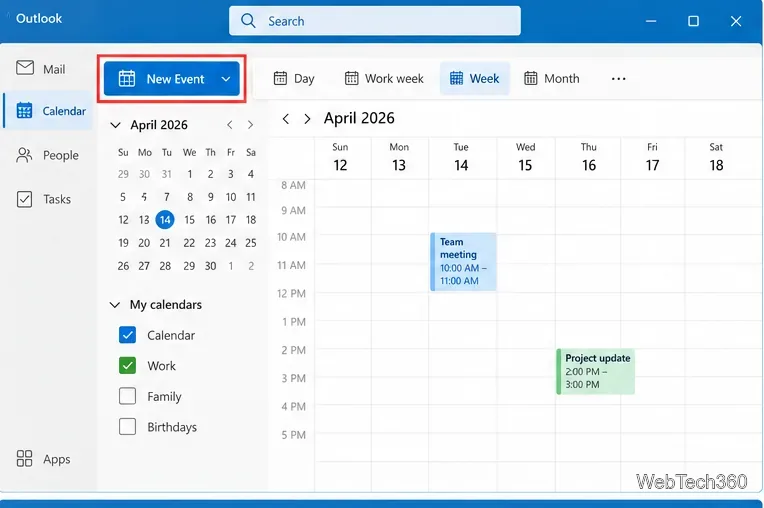
Task: Click the Thu 16 day header
Action: pos(589,158)
